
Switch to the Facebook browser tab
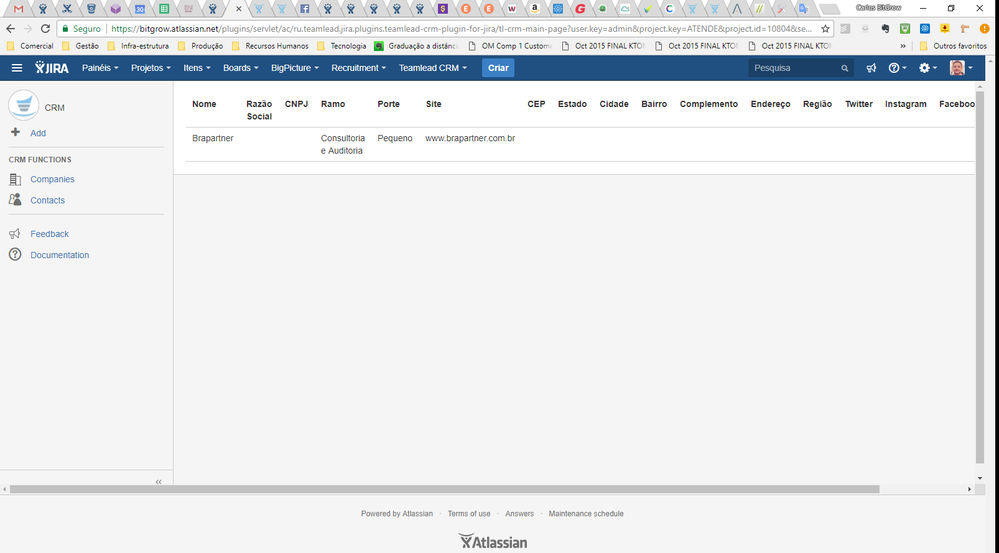point(305,9)
